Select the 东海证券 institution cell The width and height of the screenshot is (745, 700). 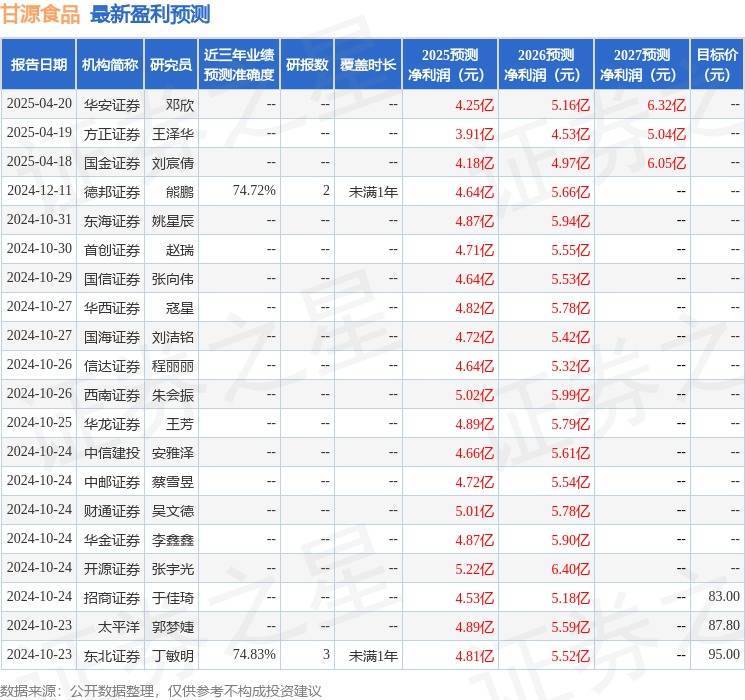112,221
